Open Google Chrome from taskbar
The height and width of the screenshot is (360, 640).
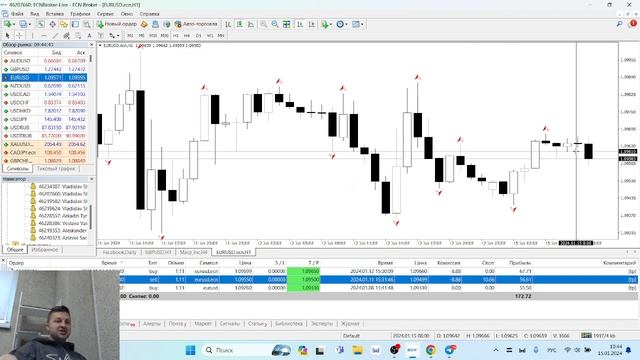coord(431,350)
